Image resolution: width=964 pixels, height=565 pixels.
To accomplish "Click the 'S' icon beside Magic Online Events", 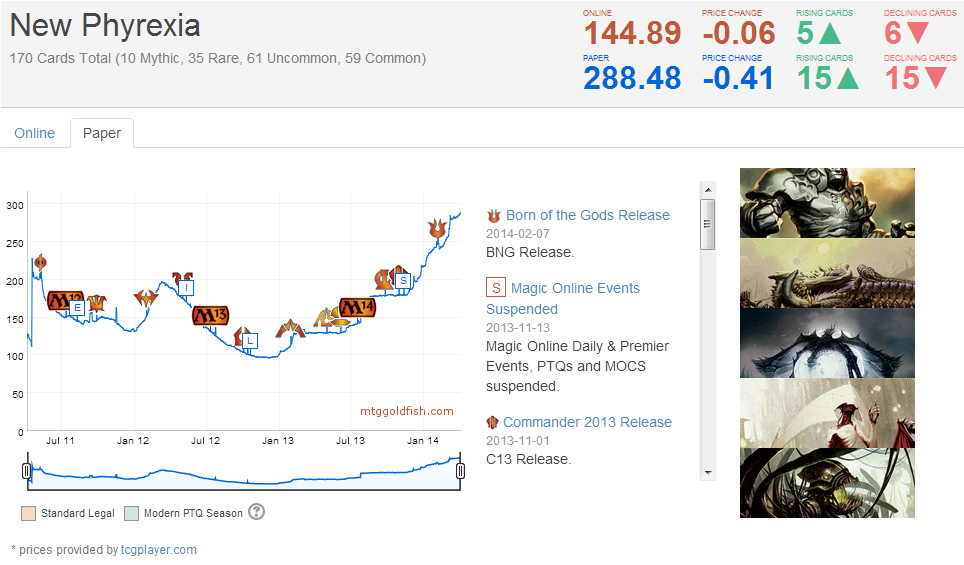I will [x=495, y=288].
